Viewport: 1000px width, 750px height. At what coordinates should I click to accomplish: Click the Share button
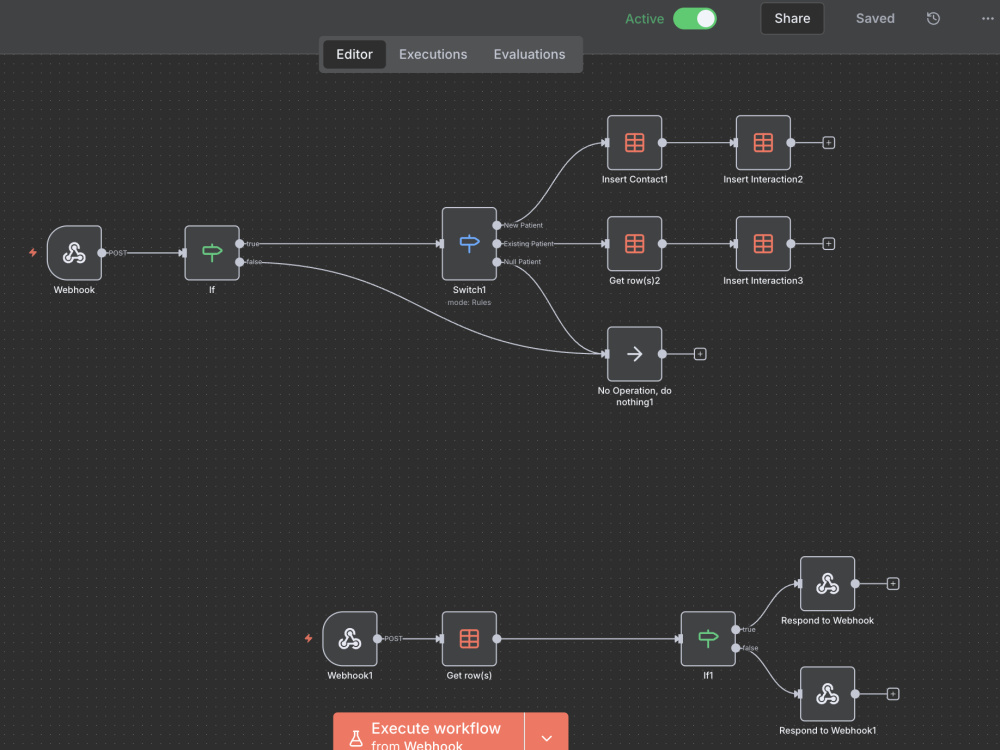pos(792,18)
